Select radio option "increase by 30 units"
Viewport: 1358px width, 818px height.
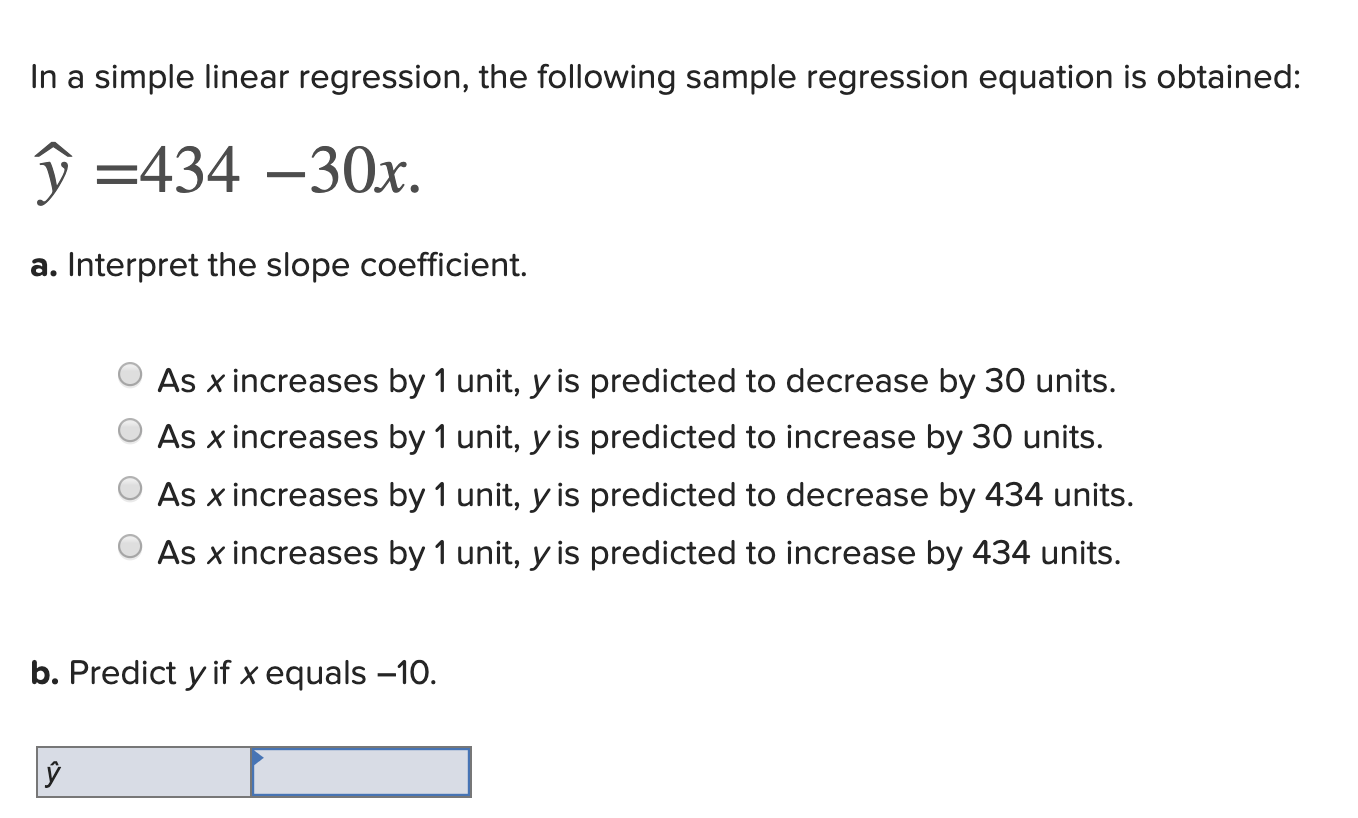[129, 430]
